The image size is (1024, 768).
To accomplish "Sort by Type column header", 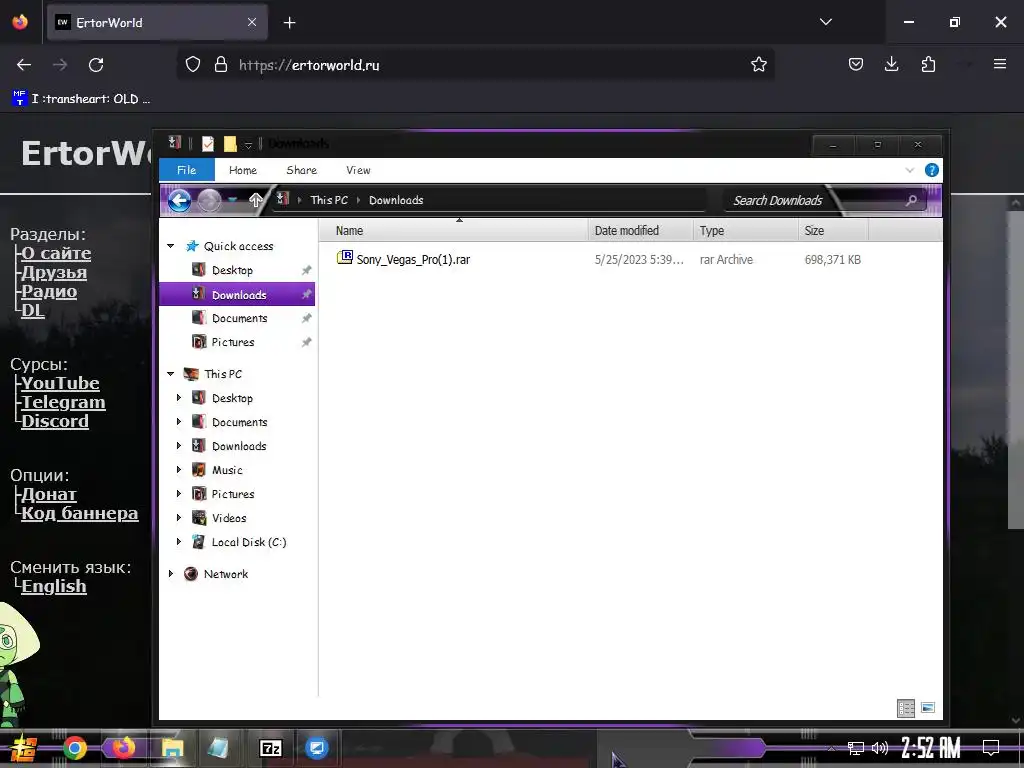I will [x=744, y=231].
